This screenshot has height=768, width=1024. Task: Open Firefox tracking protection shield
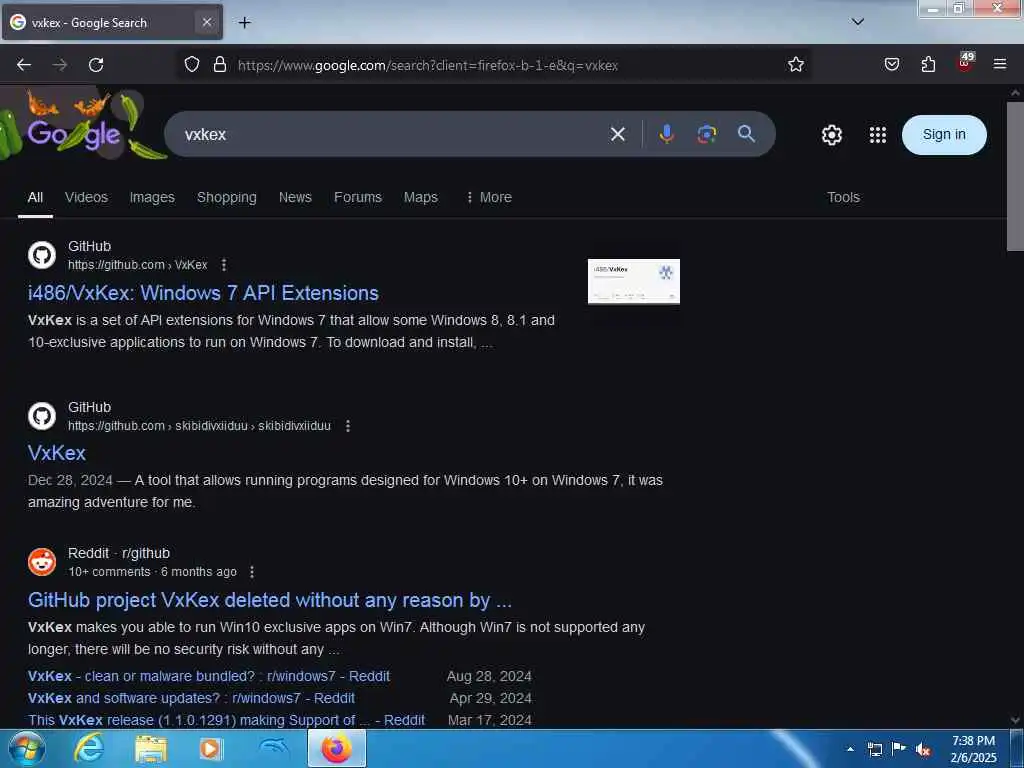191,65
